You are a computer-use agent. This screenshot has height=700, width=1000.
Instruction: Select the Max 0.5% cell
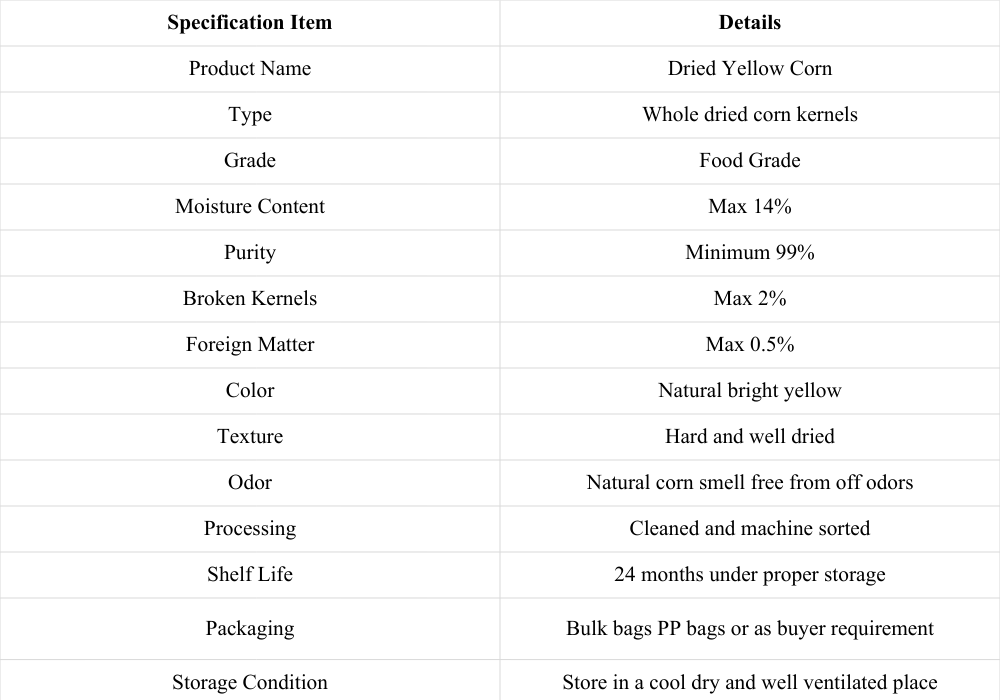tap(750, 345)
